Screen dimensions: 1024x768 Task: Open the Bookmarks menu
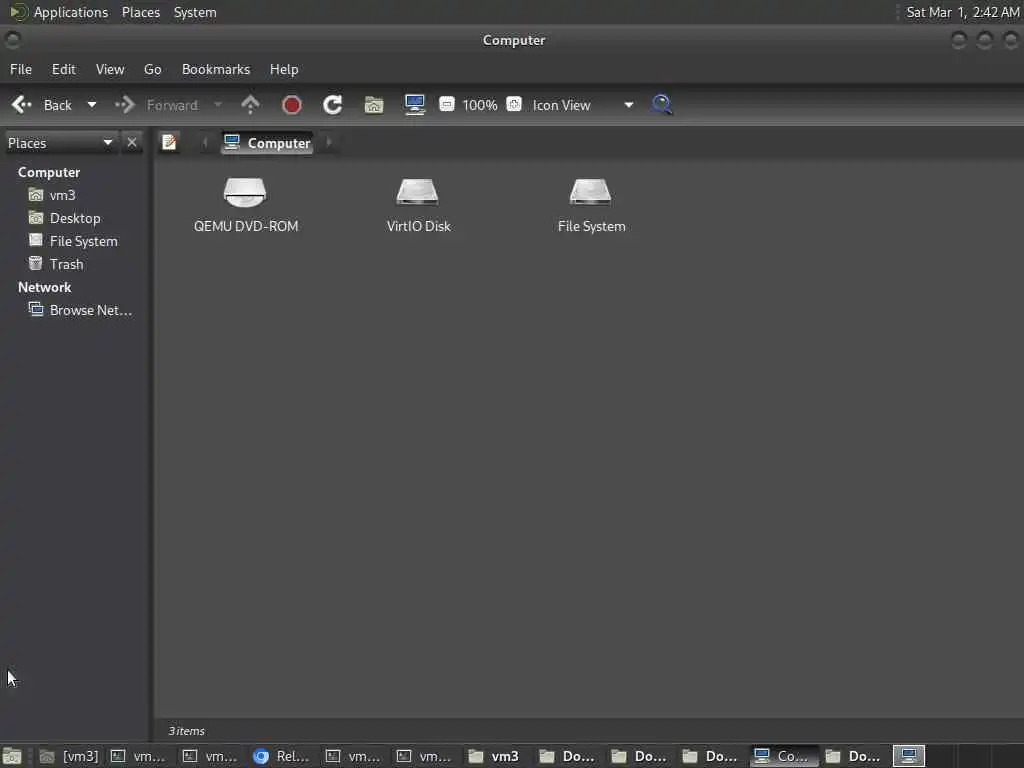(216, 69)
